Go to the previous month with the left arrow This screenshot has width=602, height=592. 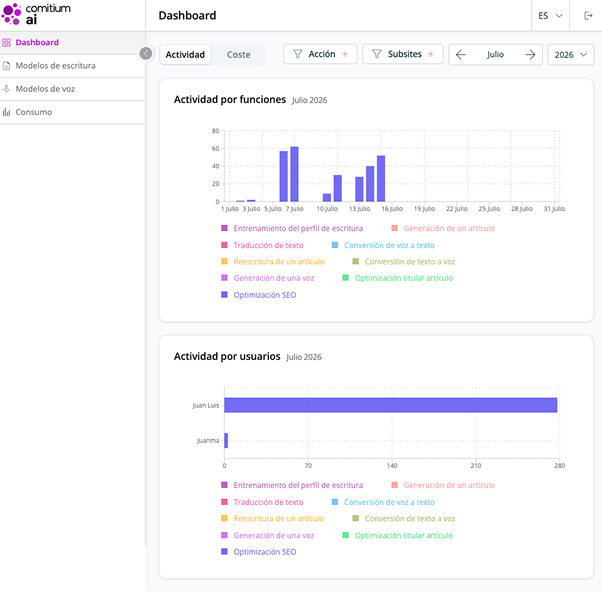[461, 55]
